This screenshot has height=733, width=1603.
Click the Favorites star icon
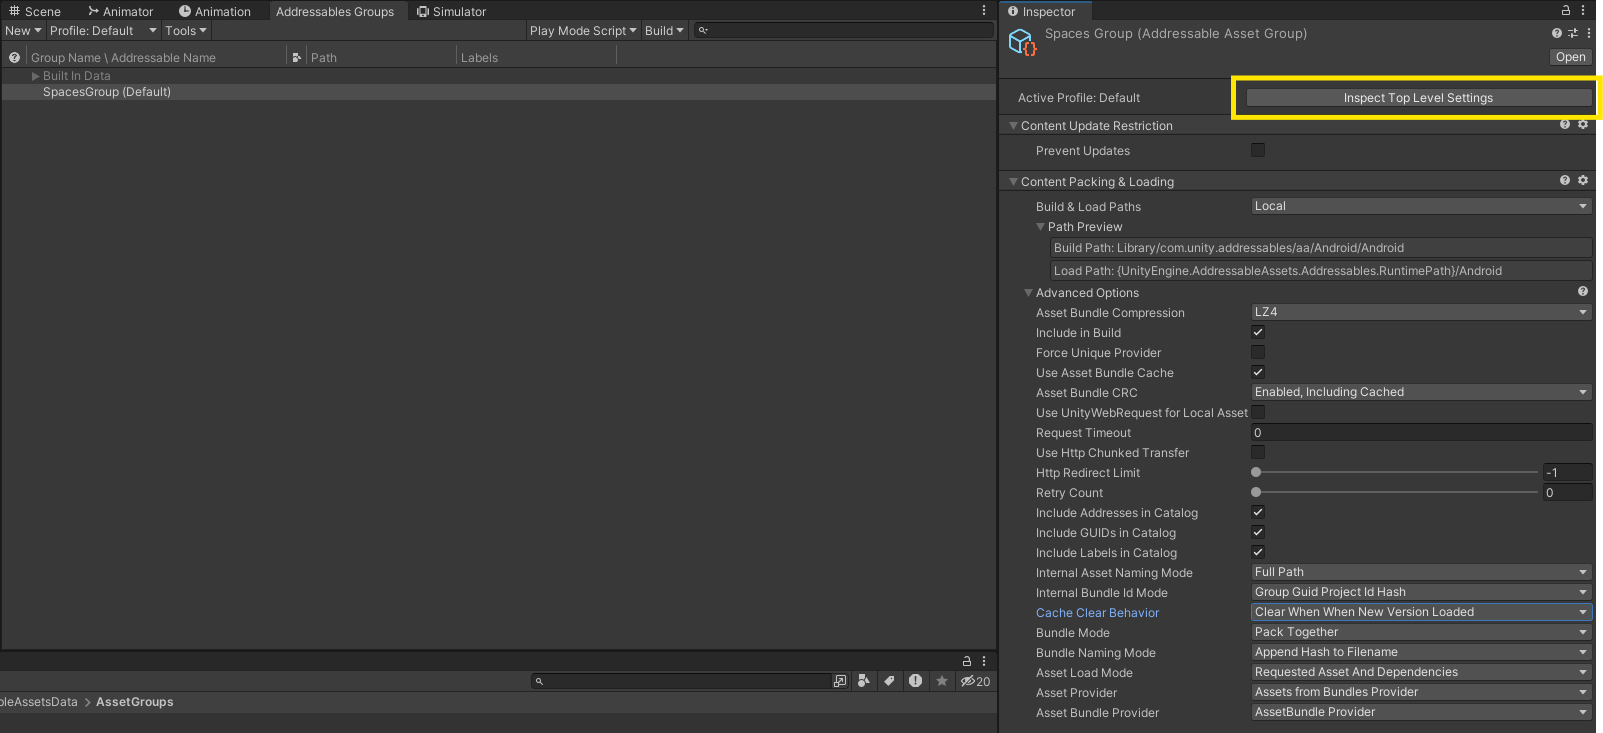(x=941, y=681)
